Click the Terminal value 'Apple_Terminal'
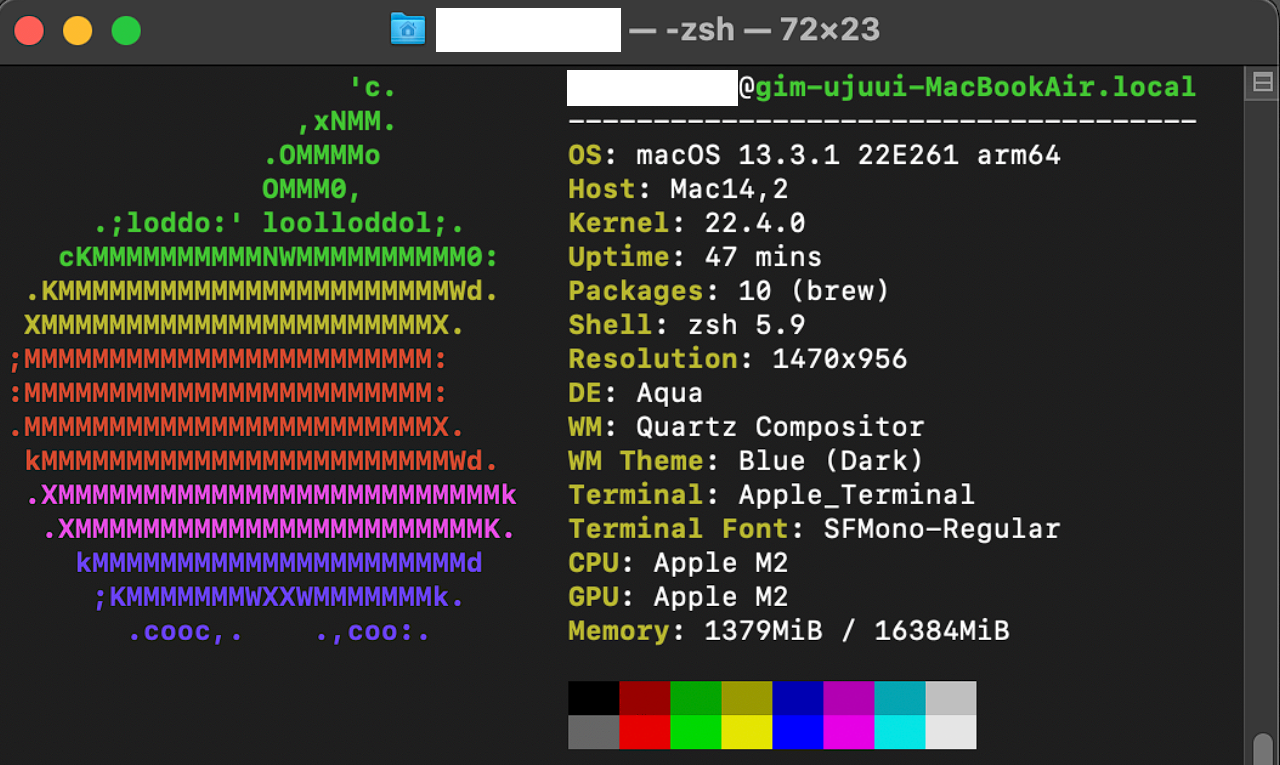This screenshot has width=1280, height=765. (x=856, y=495)
